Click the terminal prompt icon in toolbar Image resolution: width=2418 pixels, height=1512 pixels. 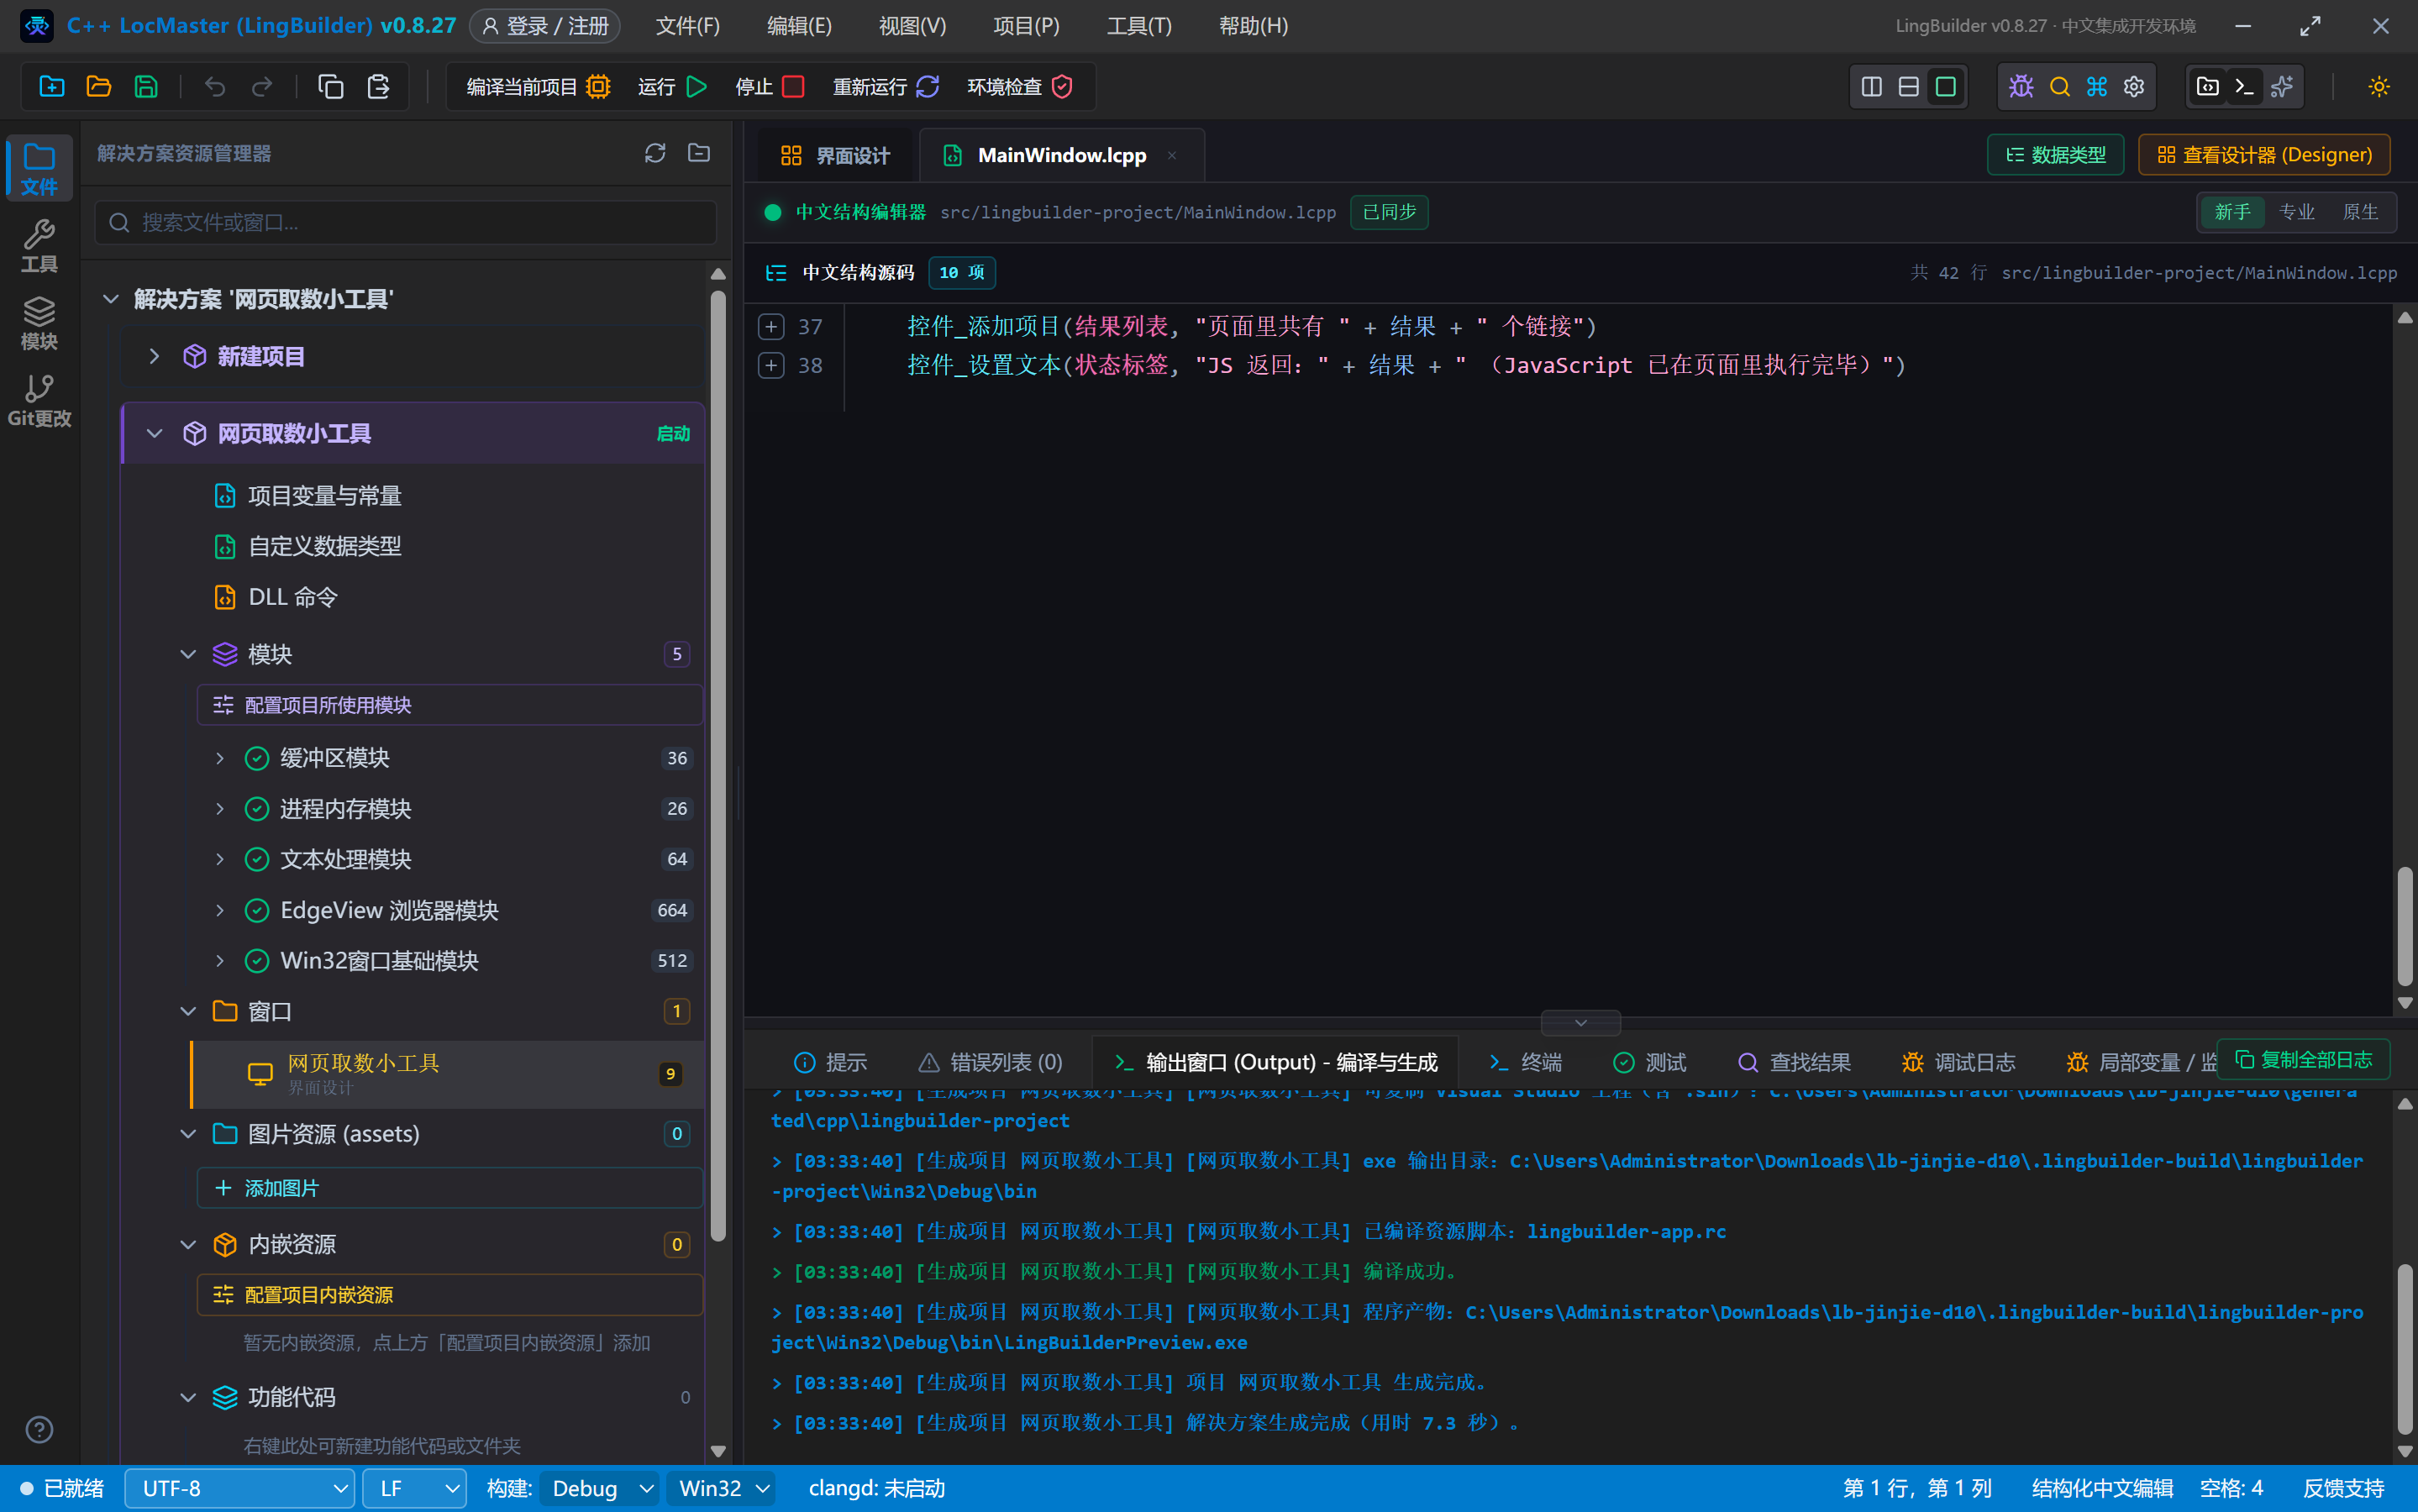(x=2244, y=87)
